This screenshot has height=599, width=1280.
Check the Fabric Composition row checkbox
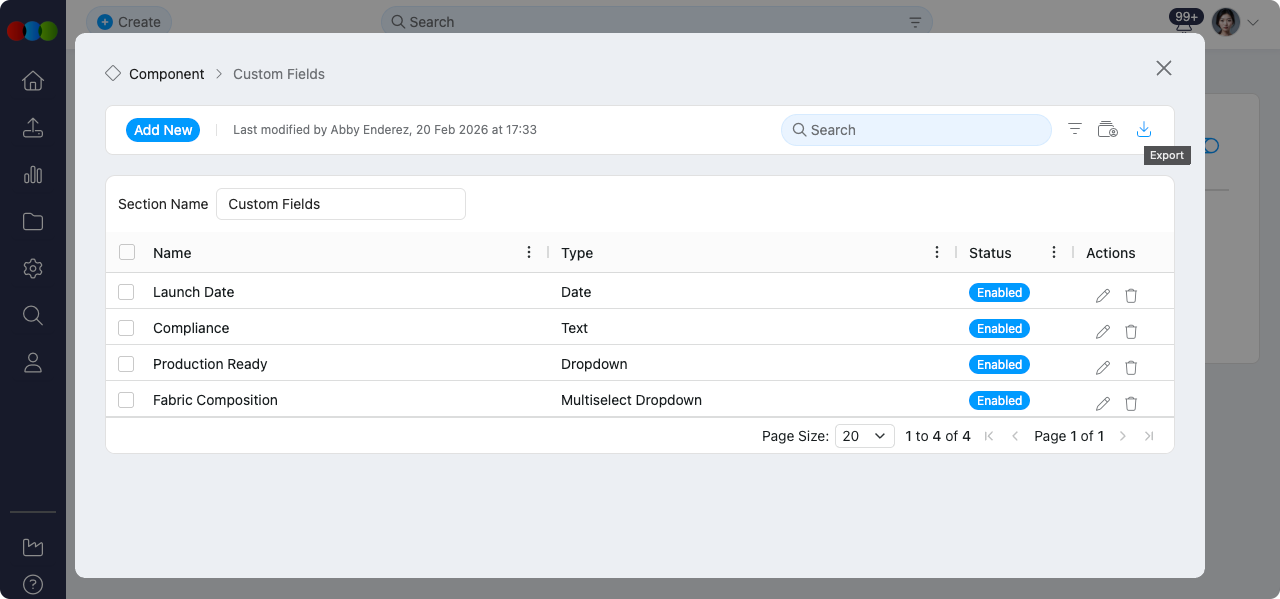click(126, 400)
